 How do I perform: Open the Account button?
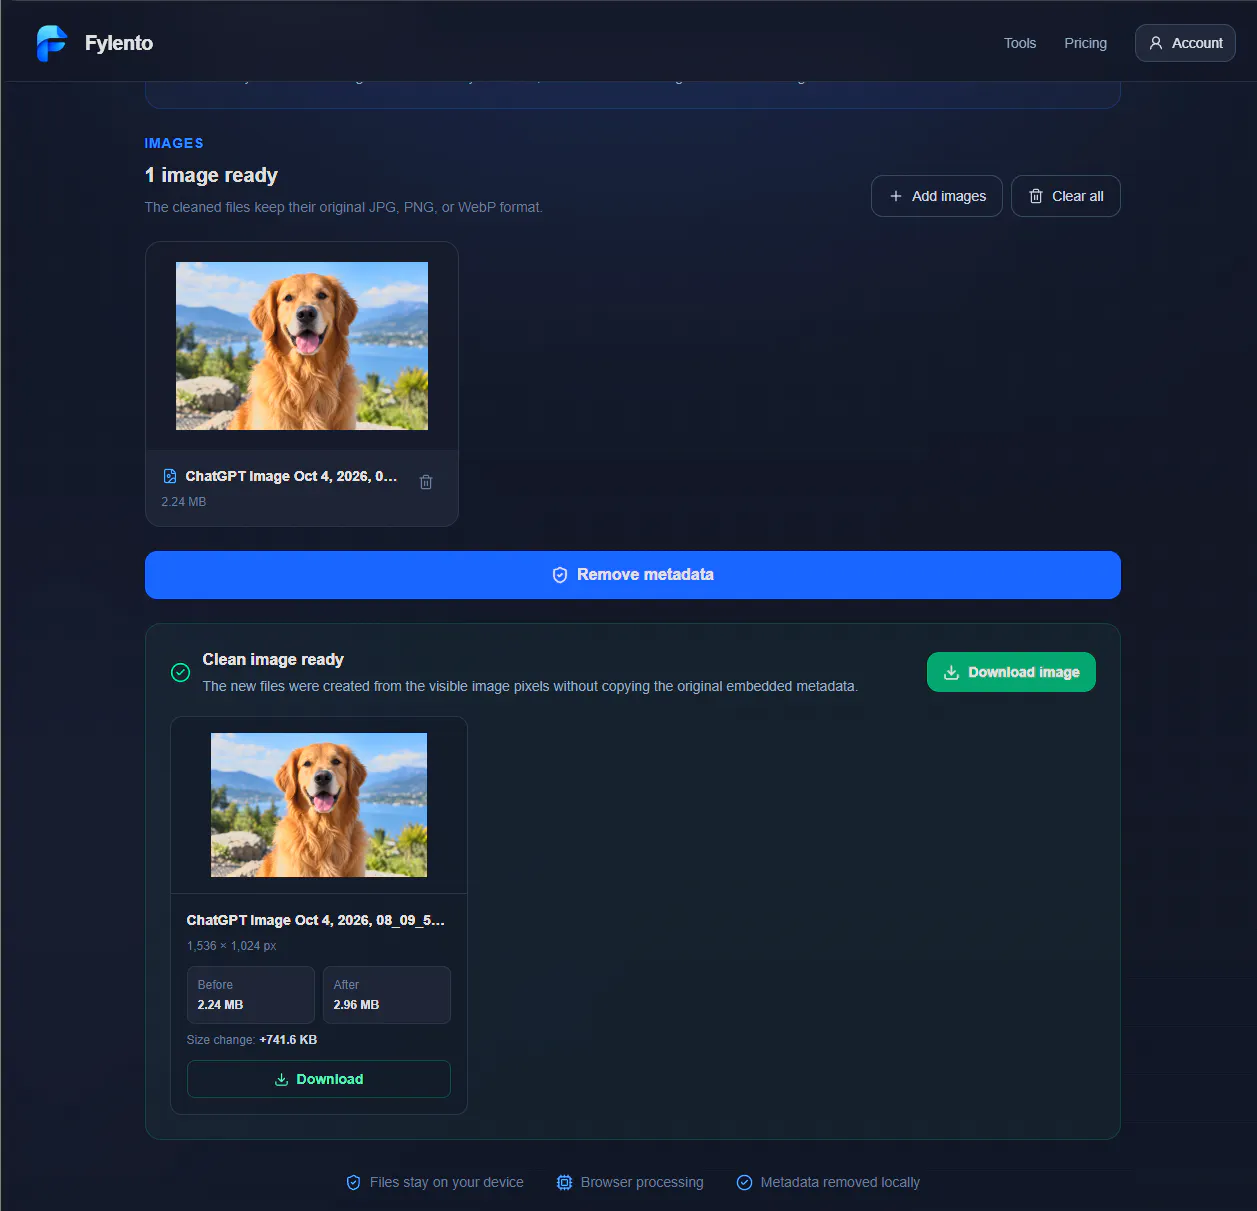1185,43
